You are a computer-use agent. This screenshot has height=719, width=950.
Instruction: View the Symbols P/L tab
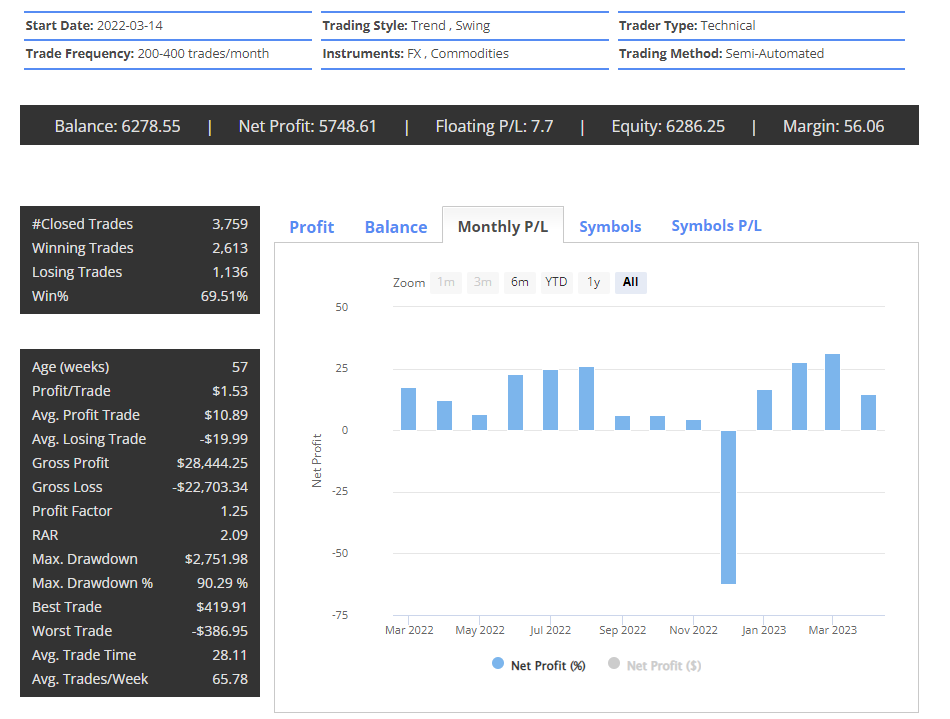tap(716, 227)
